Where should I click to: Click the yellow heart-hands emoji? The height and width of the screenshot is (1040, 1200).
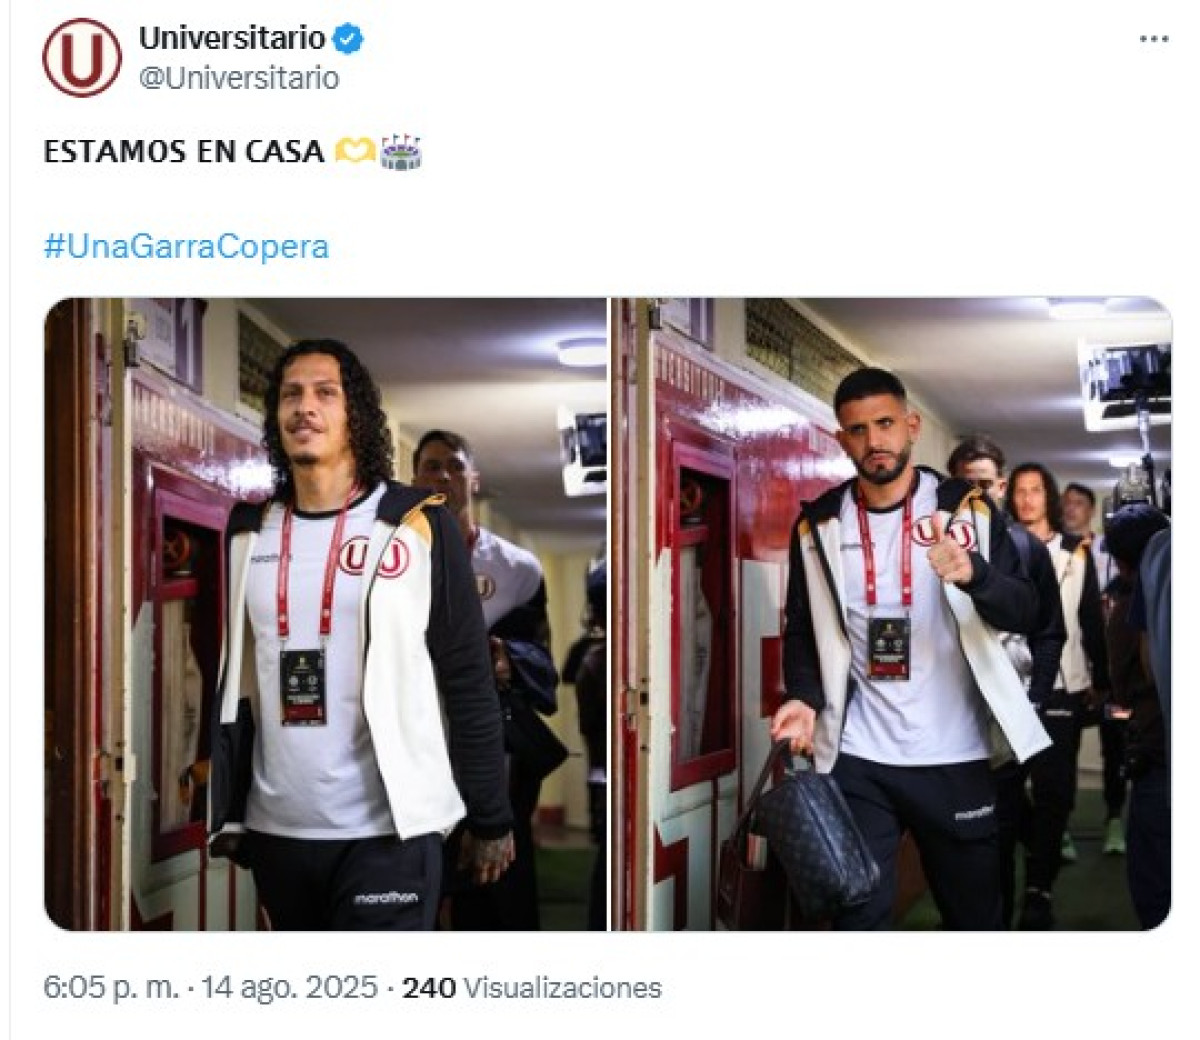[x=355, y=151]
